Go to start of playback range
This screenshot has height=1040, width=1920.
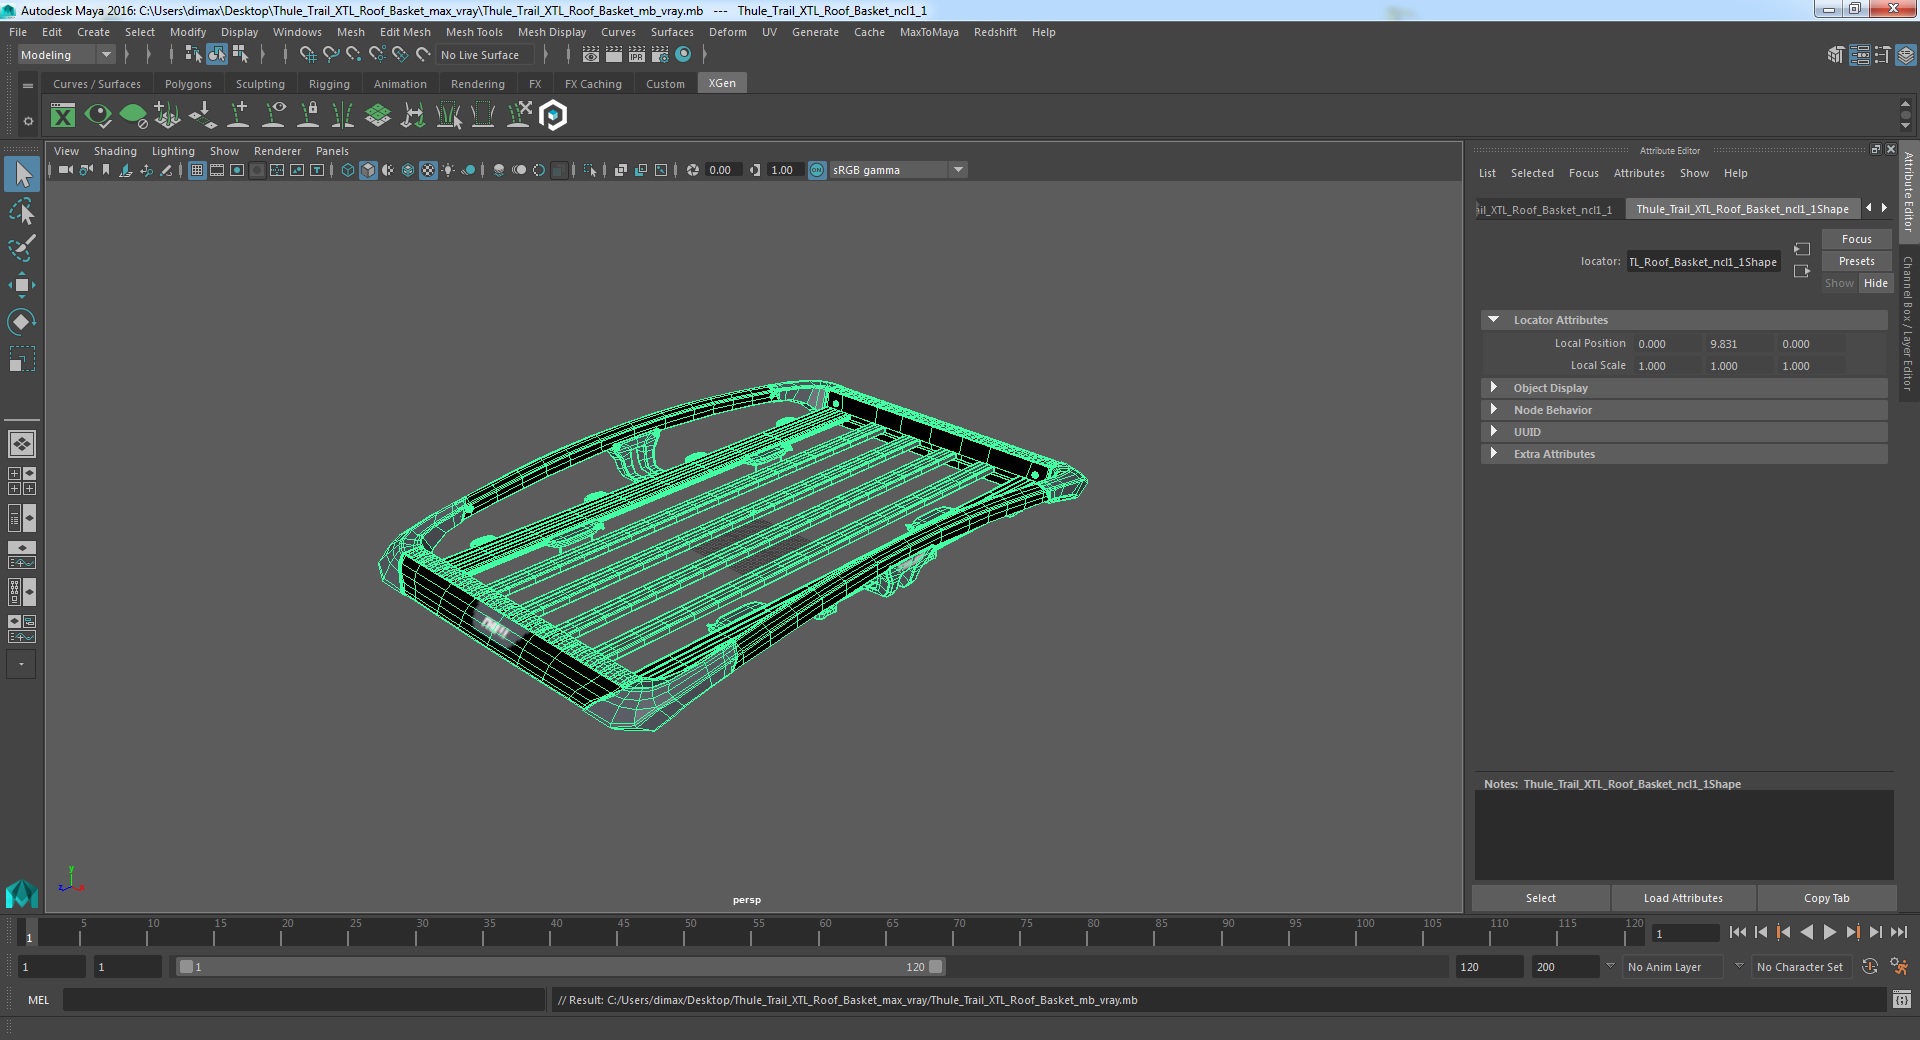tap(1737, 932)
